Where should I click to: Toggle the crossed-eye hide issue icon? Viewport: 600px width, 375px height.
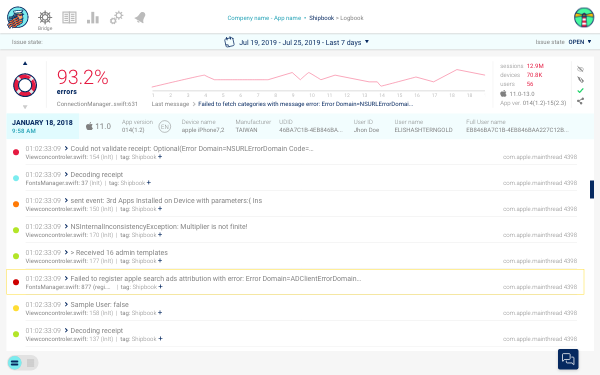(x=580, y=69)
